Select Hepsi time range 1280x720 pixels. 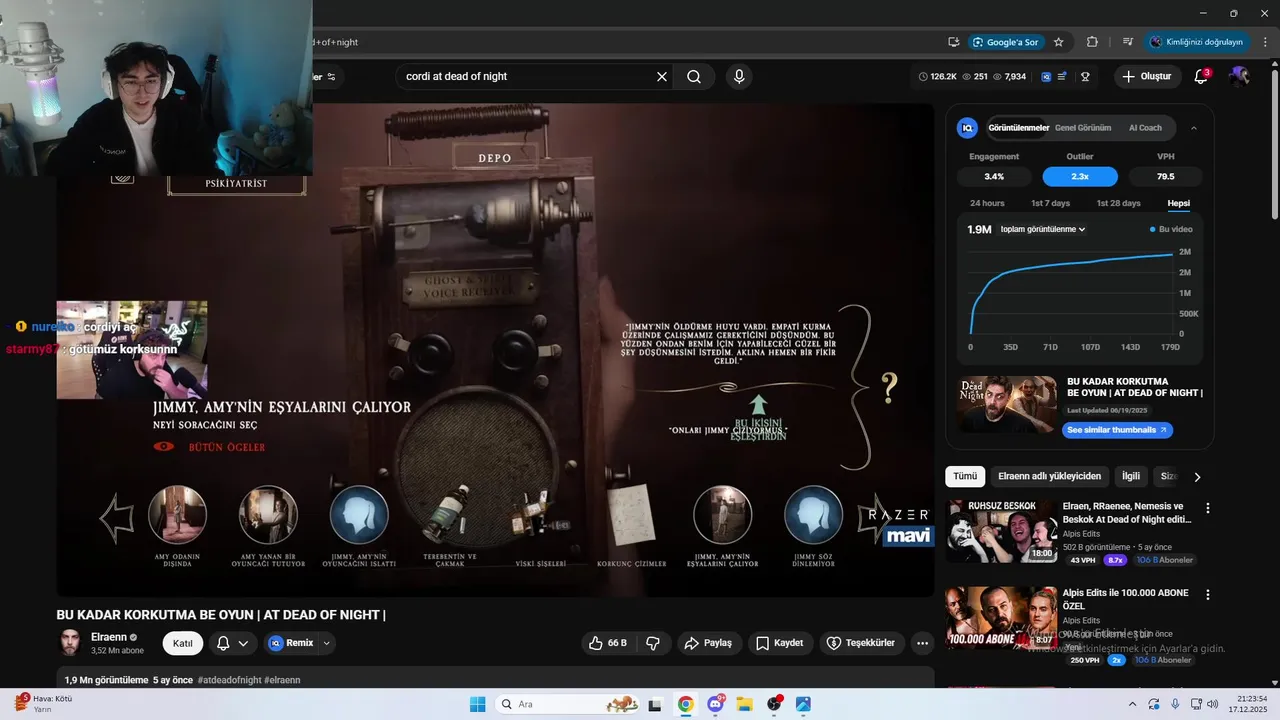(1179, 203)
